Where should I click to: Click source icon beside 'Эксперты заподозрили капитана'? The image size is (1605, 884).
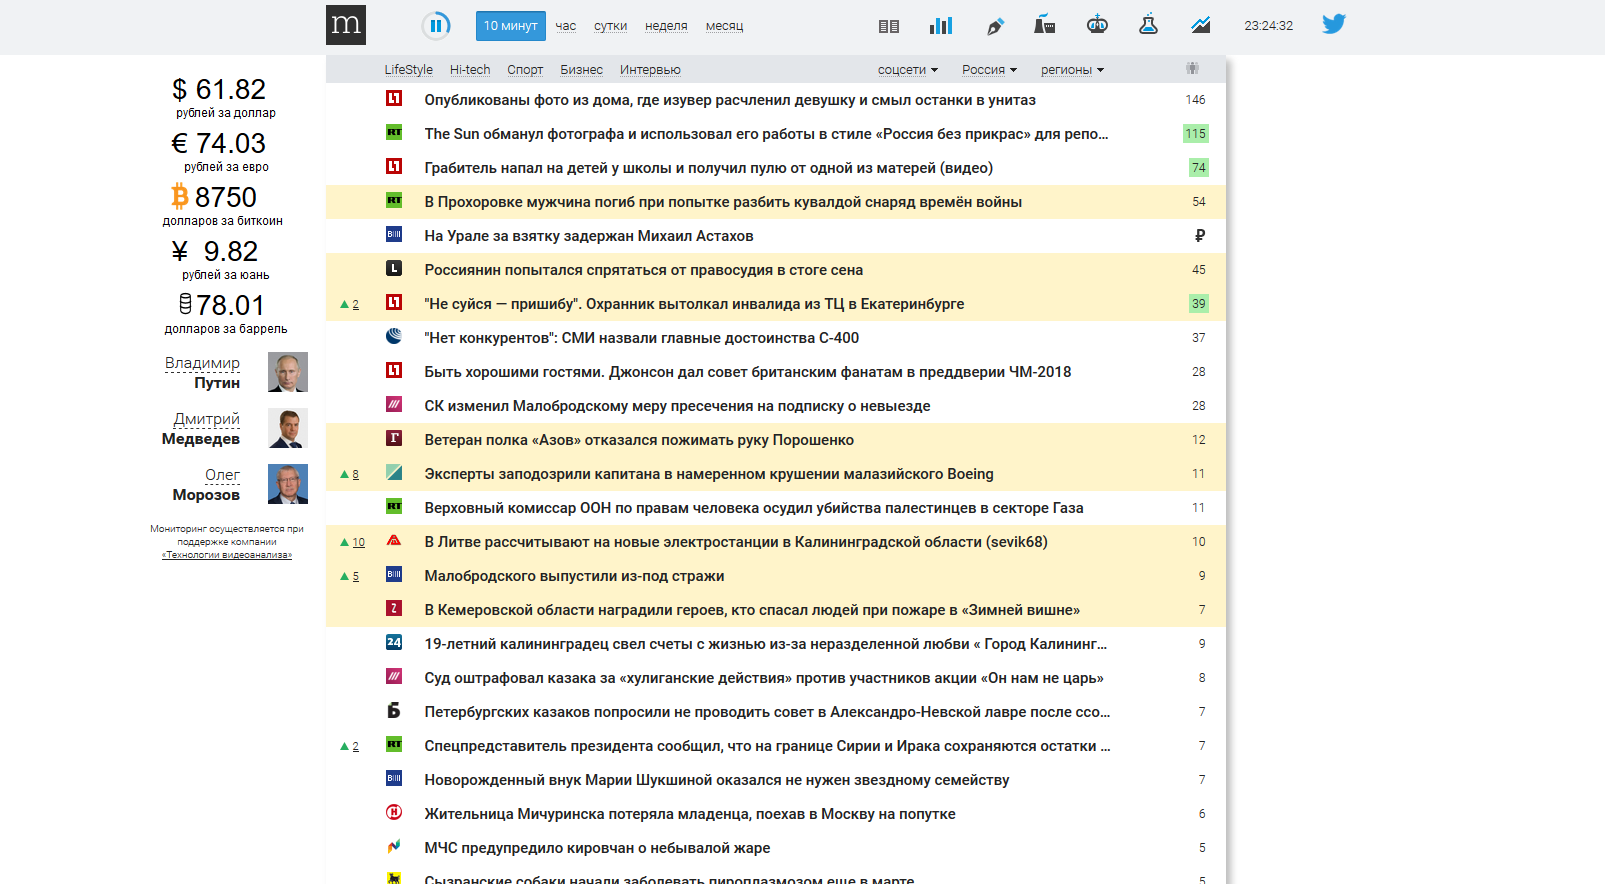click(x=394, y=472)
